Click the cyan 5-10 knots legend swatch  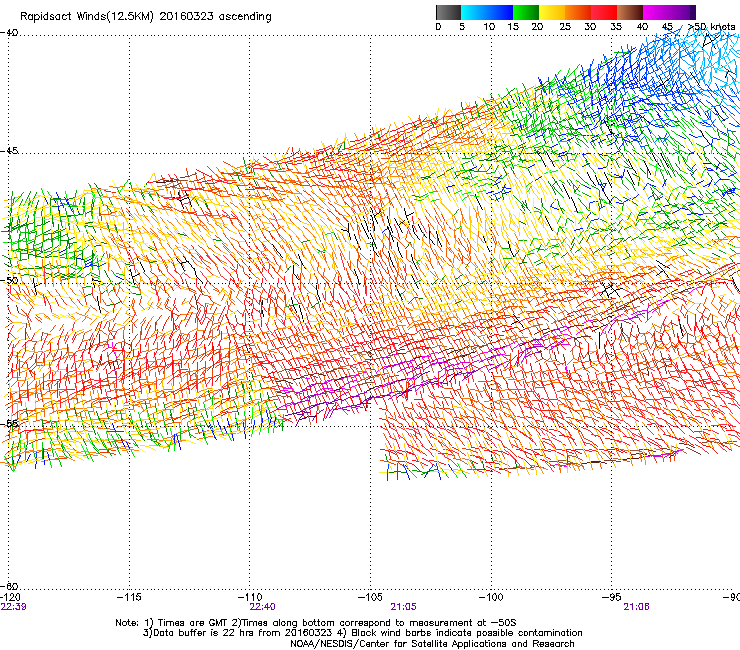tap(474, 12)
